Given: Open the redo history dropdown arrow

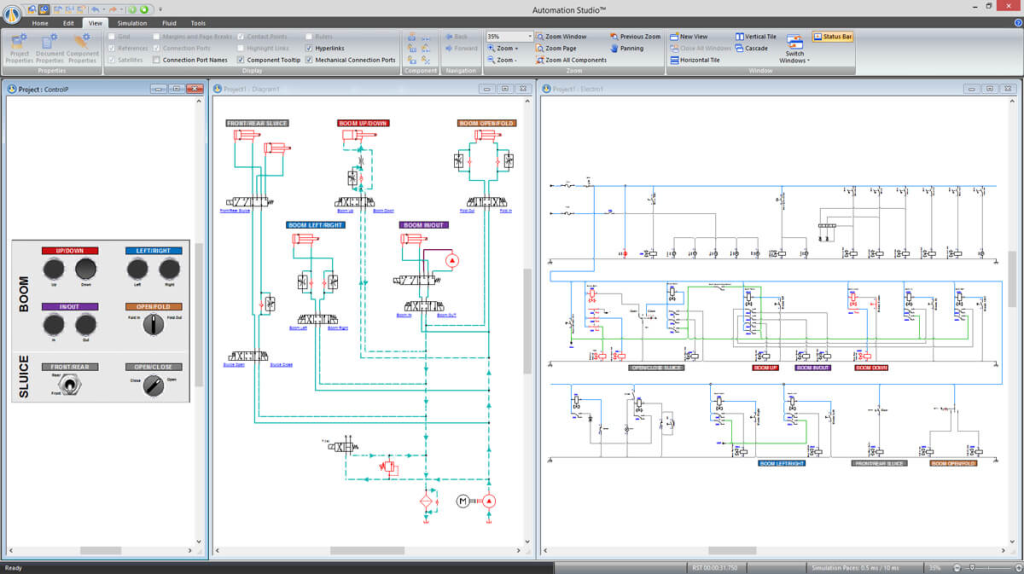Looking at the screenshot, I should point(121,10).
